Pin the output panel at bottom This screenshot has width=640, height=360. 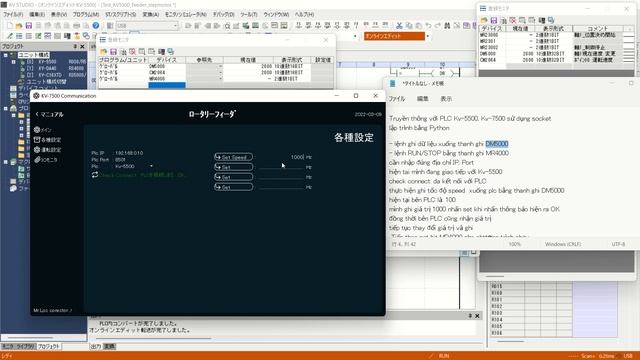coord(470,316)
